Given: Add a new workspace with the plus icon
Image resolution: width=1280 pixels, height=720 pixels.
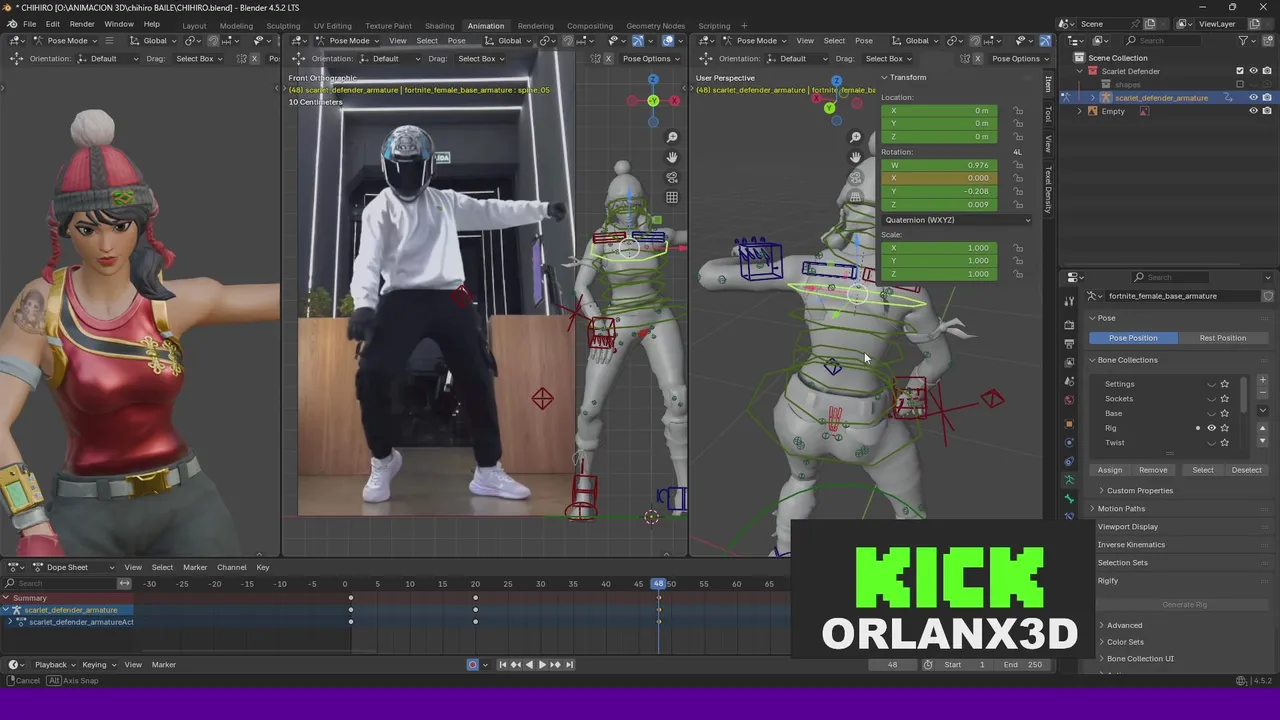Looking at the screenshot, I should [x=744, y=25].
